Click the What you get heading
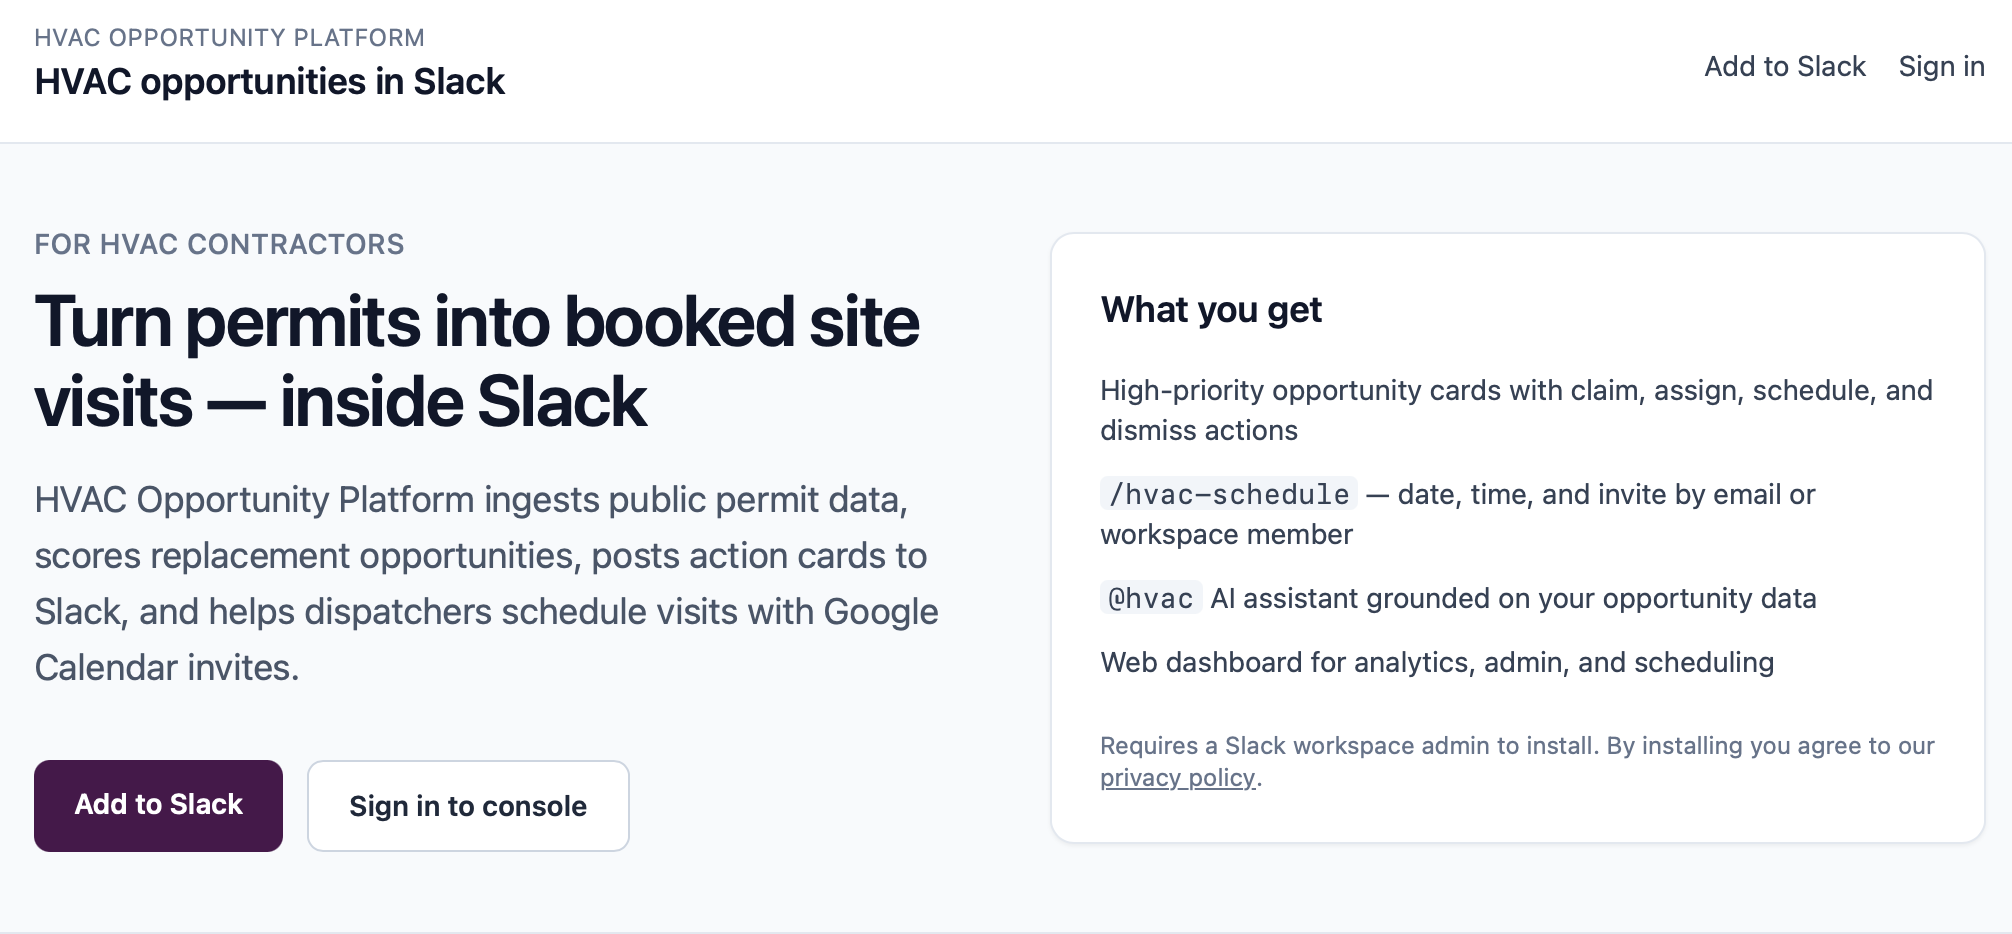 tap(1211, 310)
